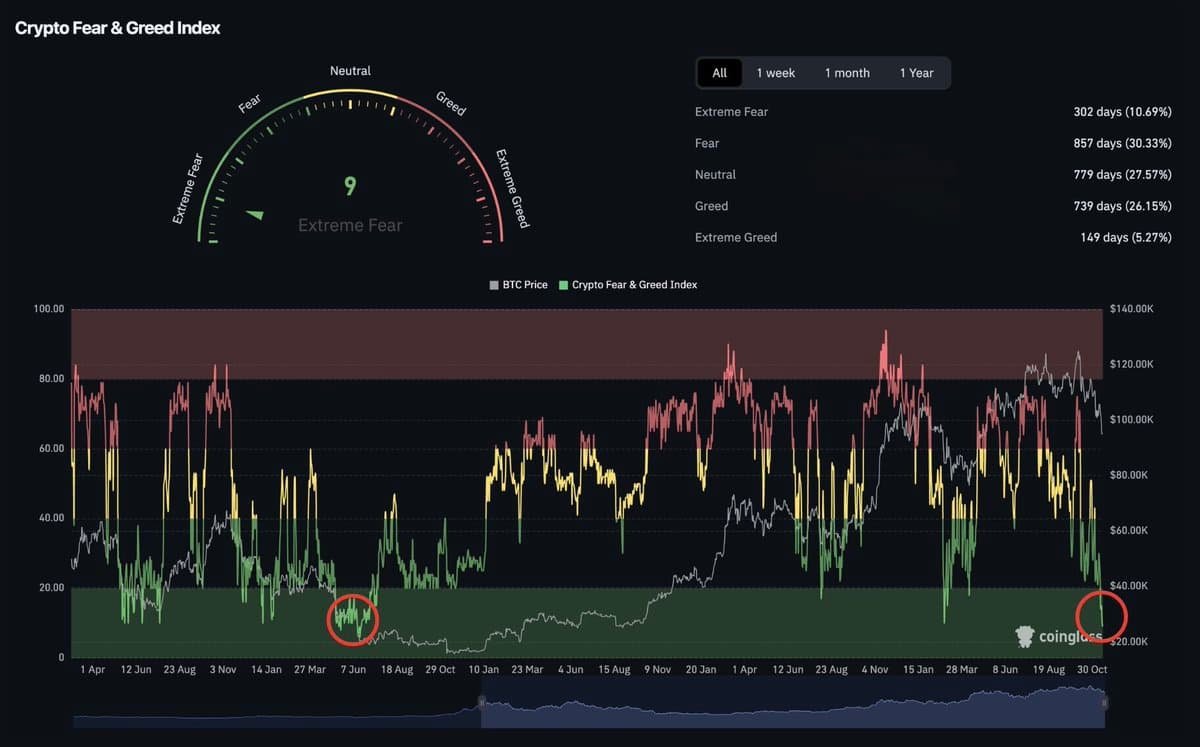Click the Fear row showing 857 days

coord(930,143)
